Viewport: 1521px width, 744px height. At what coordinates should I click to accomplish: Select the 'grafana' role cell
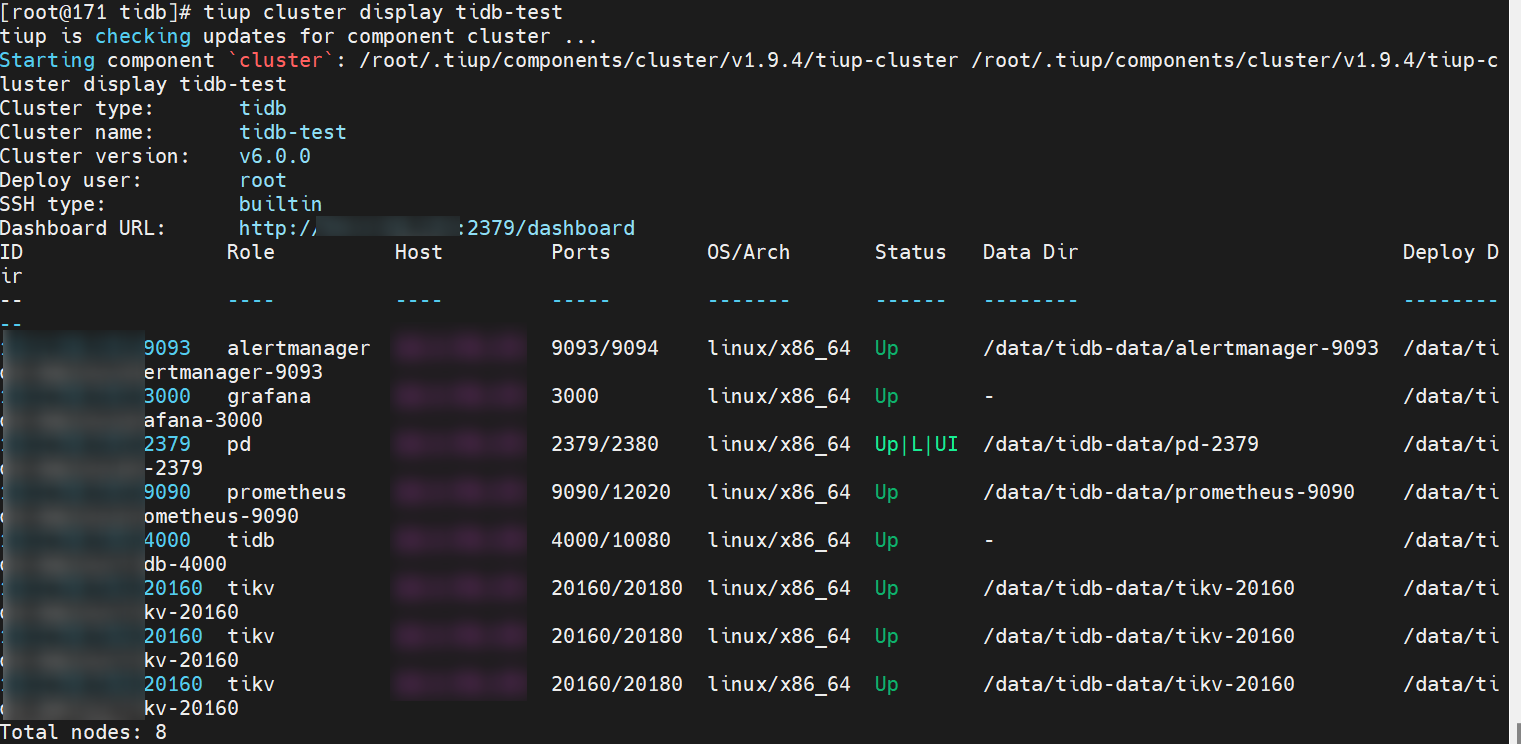[269, 396]
